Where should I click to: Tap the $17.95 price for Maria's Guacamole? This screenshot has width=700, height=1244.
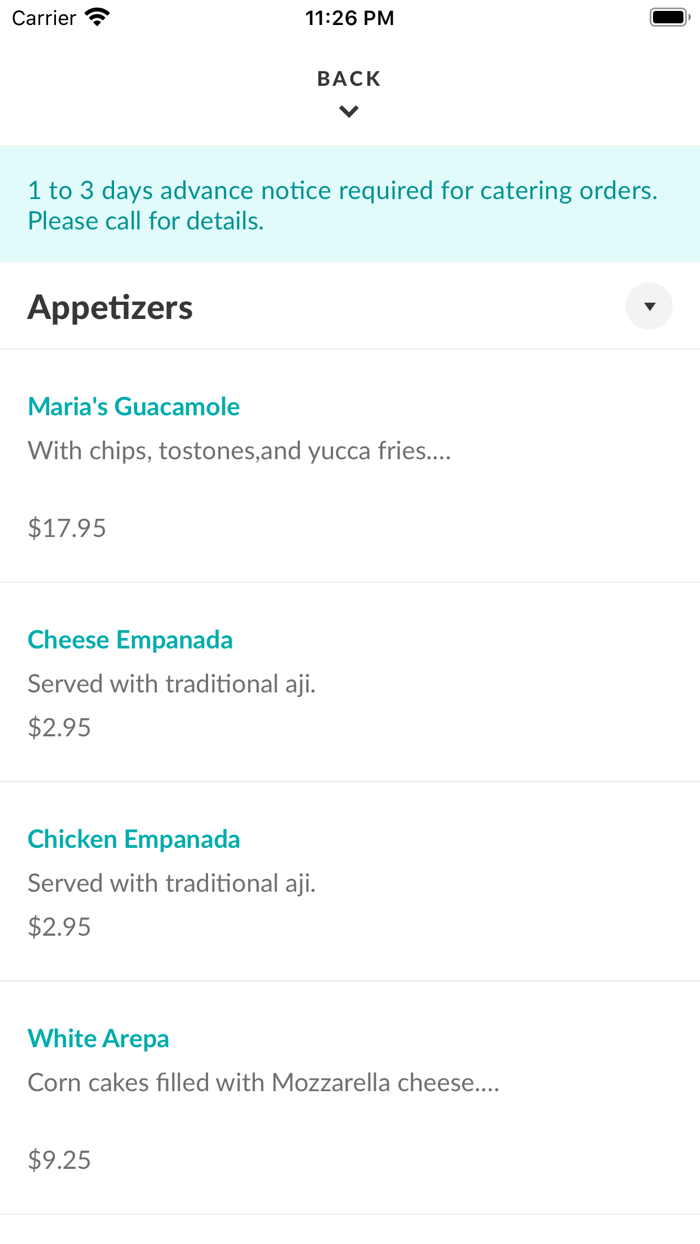pyautogui.click(x=66, y=527)
